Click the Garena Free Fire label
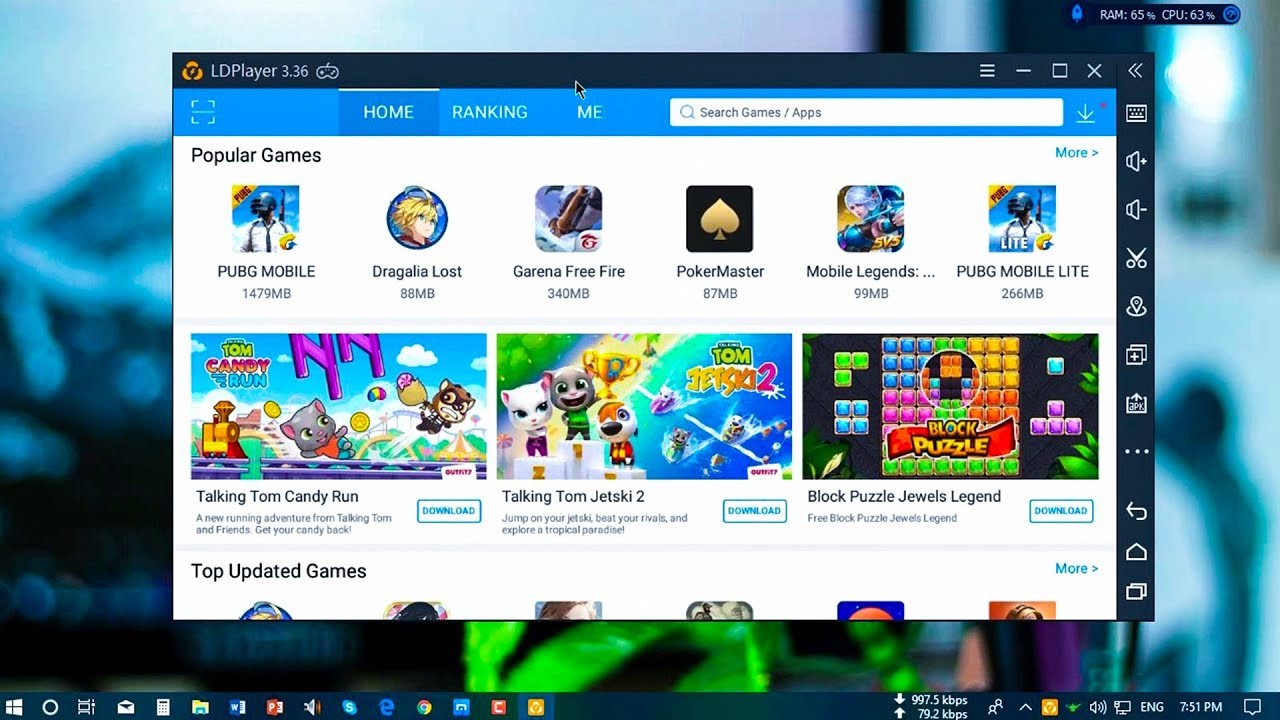This screenshot has width=1280, height=720. click(569, 271)
